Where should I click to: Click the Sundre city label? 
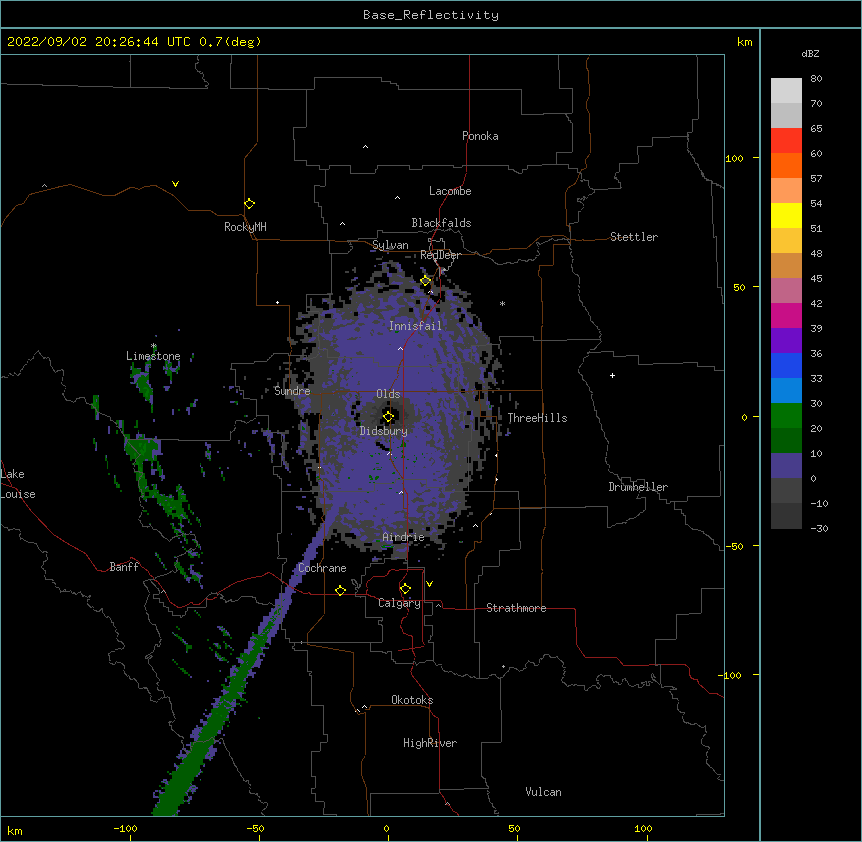click(292, 391)
